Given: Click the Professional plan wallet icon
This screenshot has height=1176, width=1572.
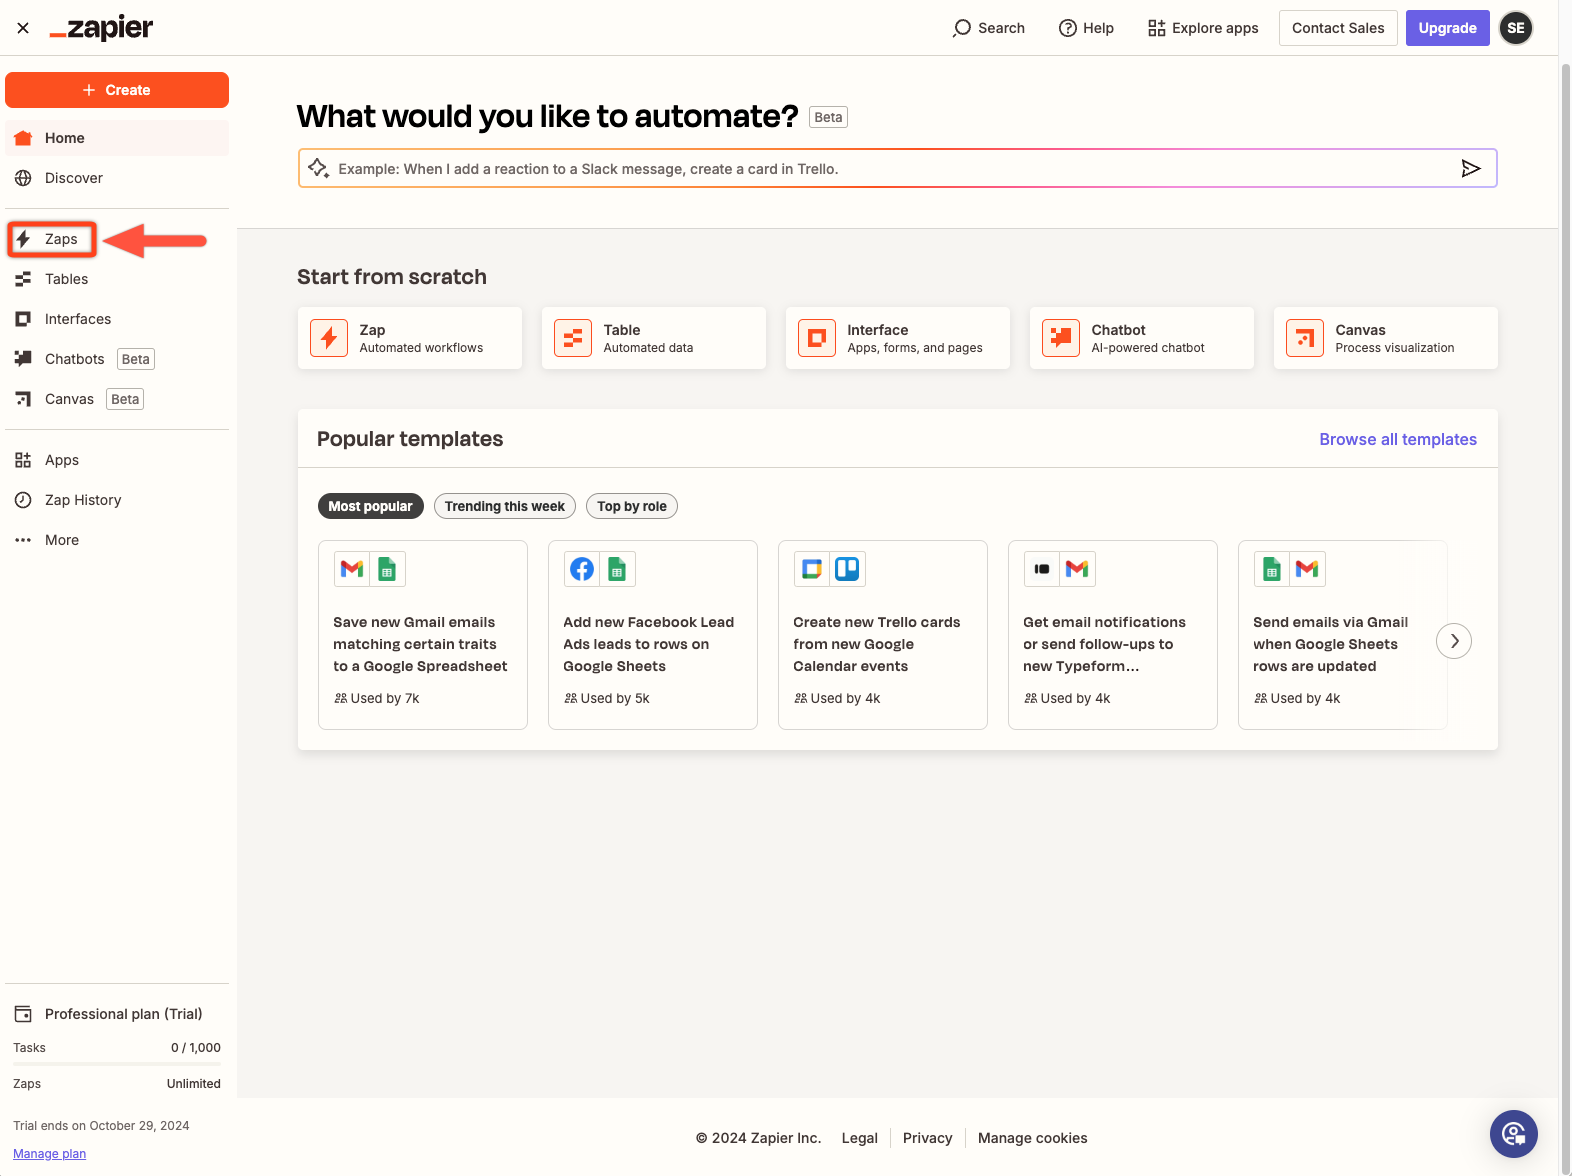Looking at the screenshot, I should click(23, 1014).
